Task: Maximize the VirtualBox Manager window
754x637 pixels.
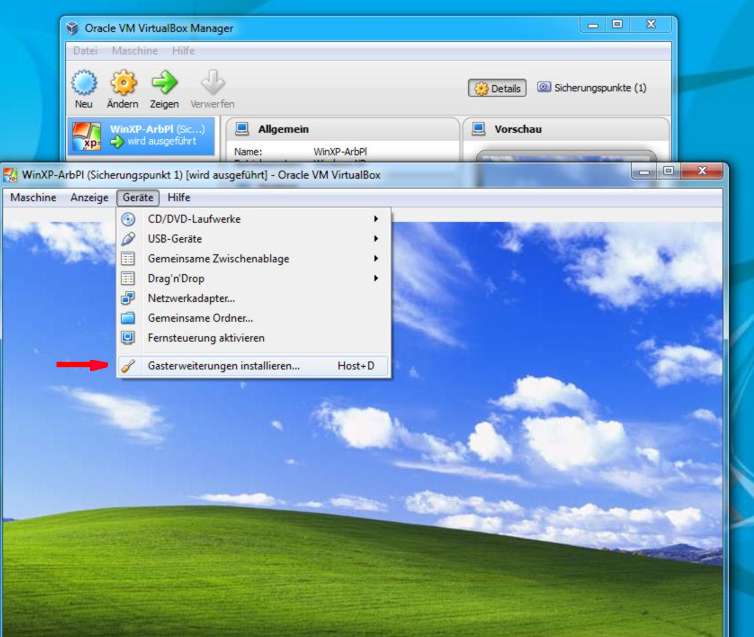Action: (x=618, y=25)
